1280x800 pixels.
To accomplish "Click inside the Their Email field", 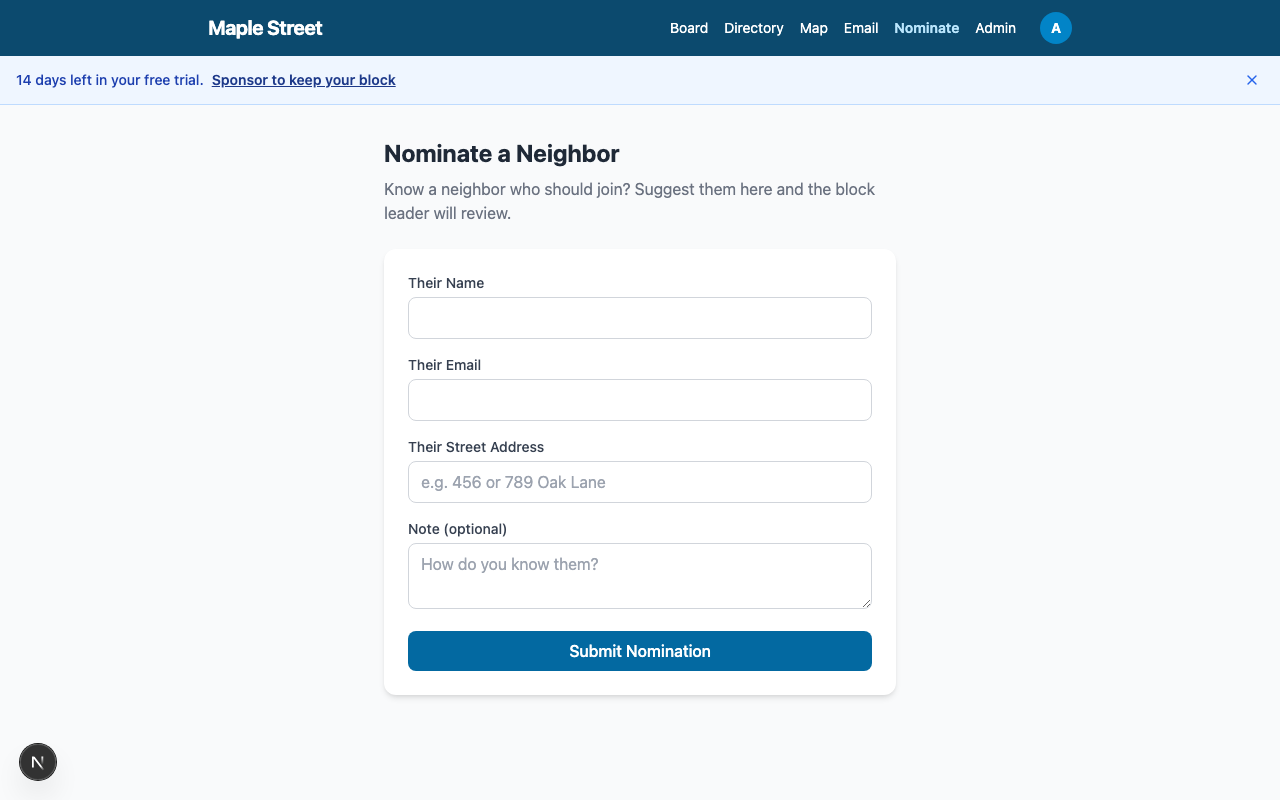I will (x=639, y=399).
